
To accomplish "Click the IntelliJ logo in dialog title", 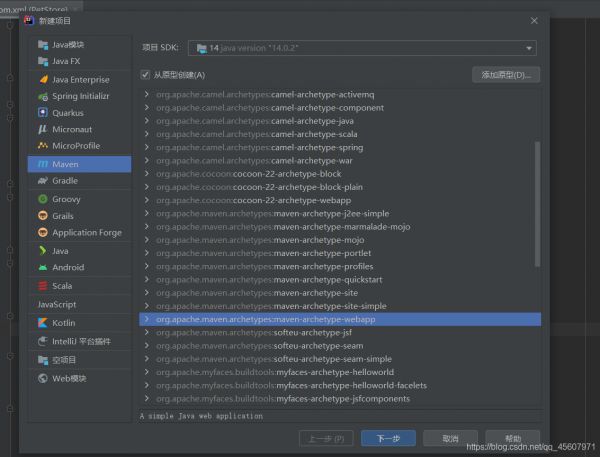I will coord(29,20).
